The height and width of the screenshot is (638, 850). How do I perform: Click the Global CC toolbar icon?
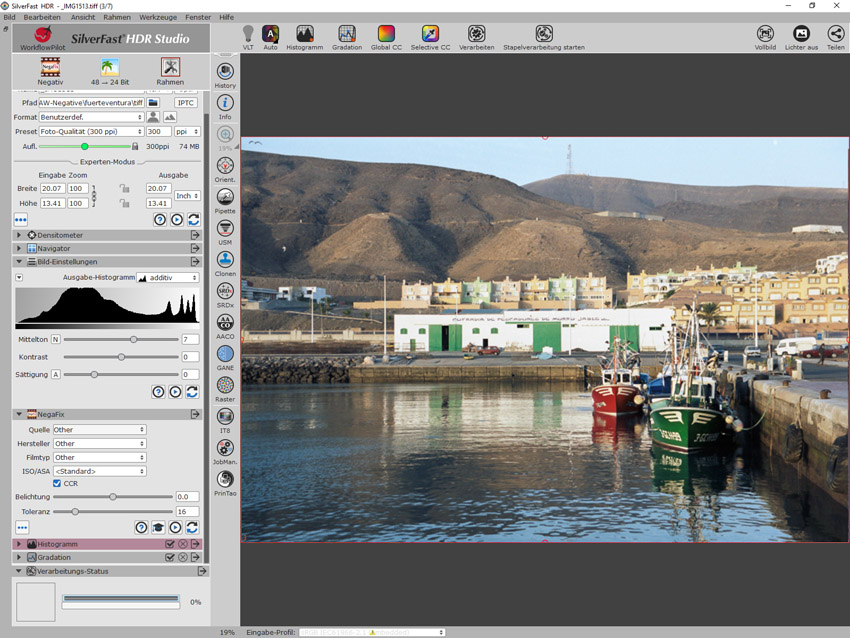386,34
